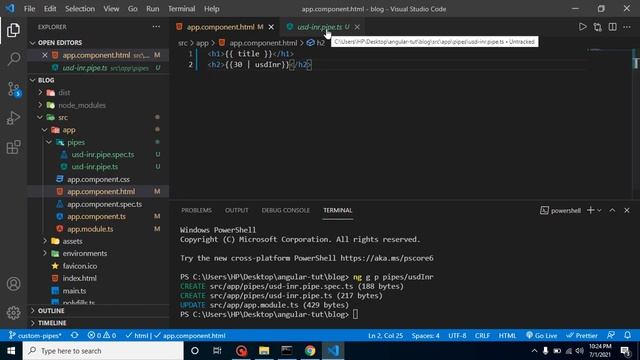Maximize the terminal panel size
The height and width of the screenshot is (360, 640).
pyautogui.click(x=612, y=210)
